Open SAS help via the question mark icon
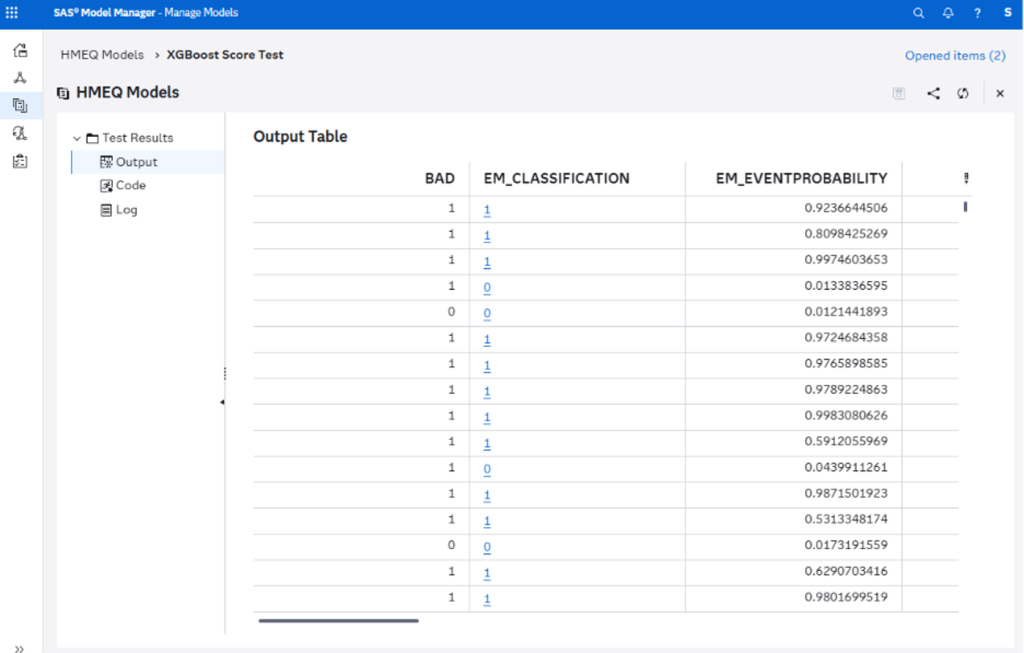1024x653 pixels. [977, 13]
